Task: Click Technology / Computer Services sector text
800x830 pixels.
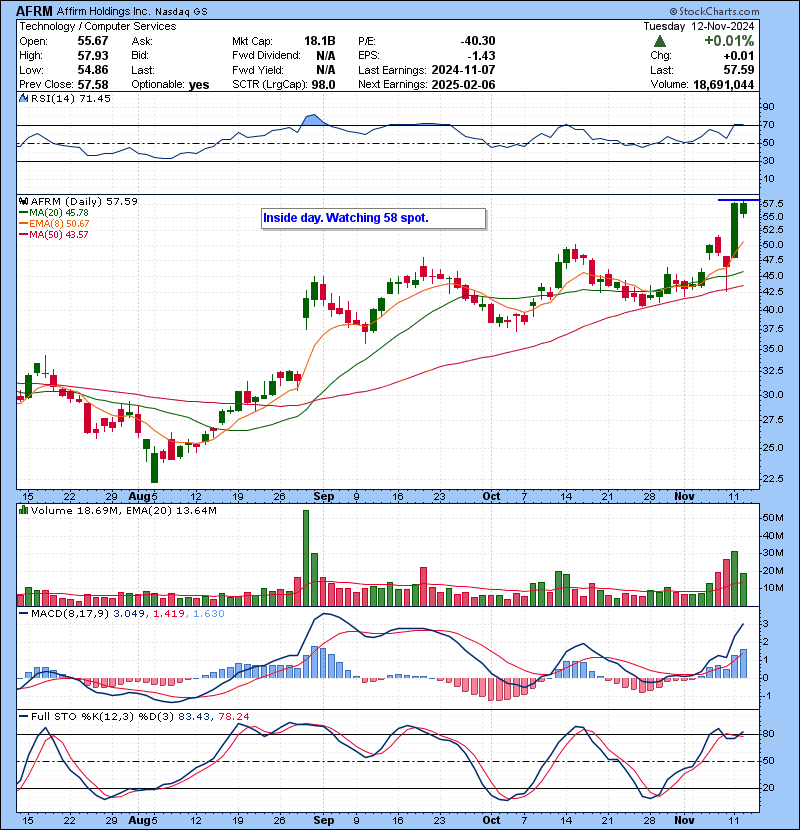Action: [x=98, y=26]
